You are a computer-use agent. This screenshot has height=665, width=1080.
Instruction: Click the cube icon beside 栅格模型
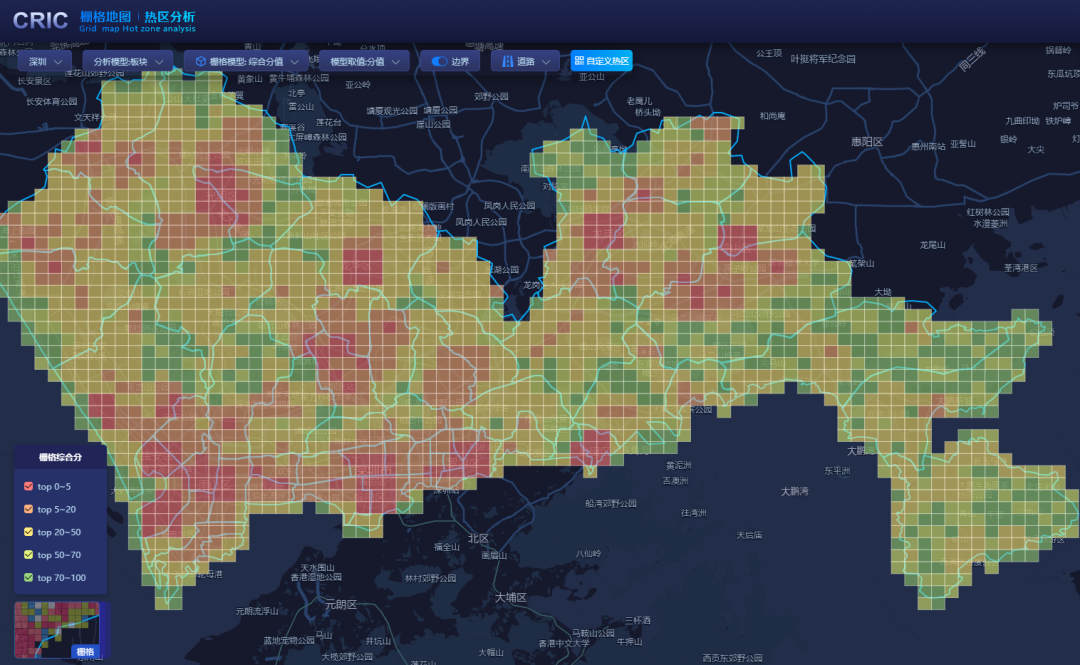coord(200,61)
